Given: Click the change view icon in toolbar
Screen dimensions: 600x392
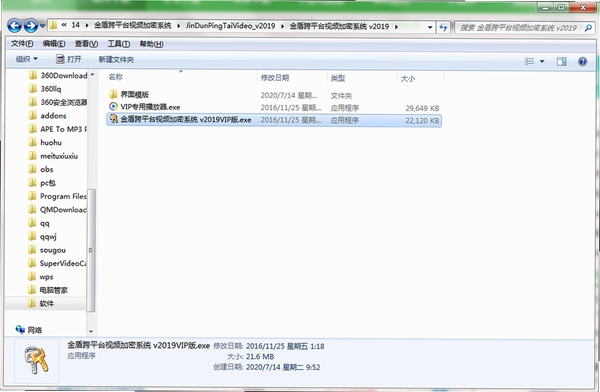Looking at the screenshot, I should (529, 61).
